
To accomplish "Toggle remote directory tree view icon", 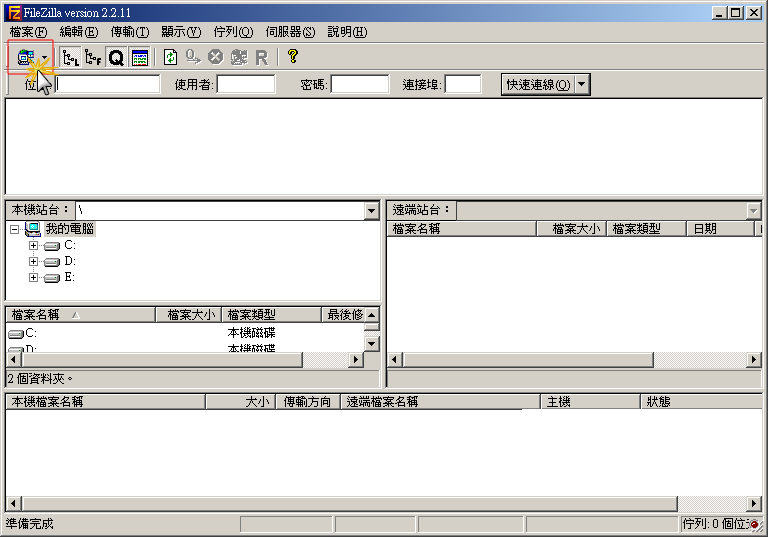I will coord(93,57).
